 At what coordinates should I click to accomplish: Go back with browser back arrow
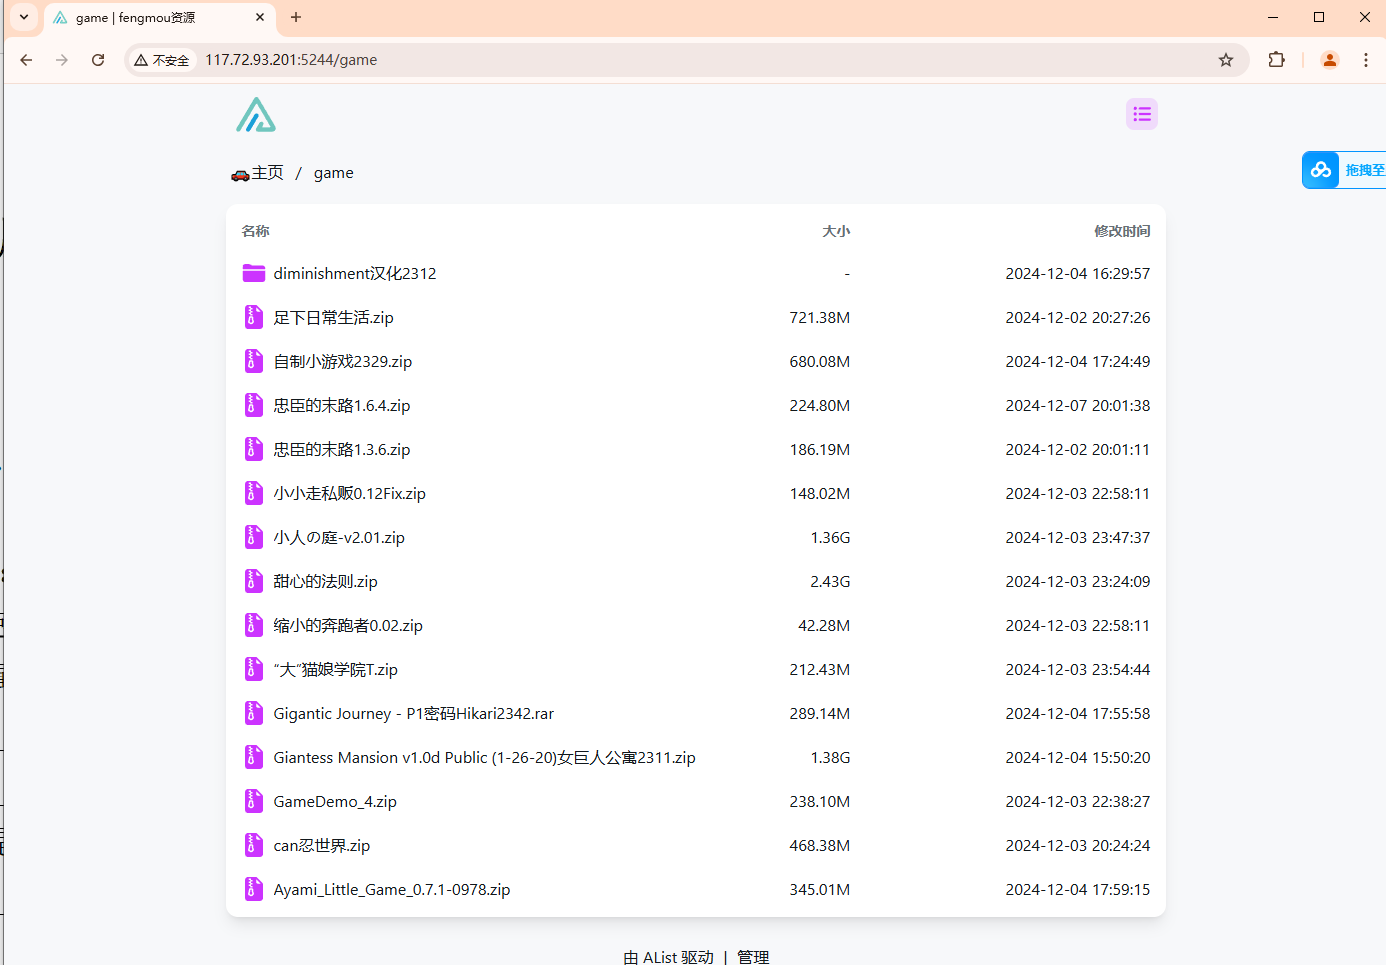26,60
